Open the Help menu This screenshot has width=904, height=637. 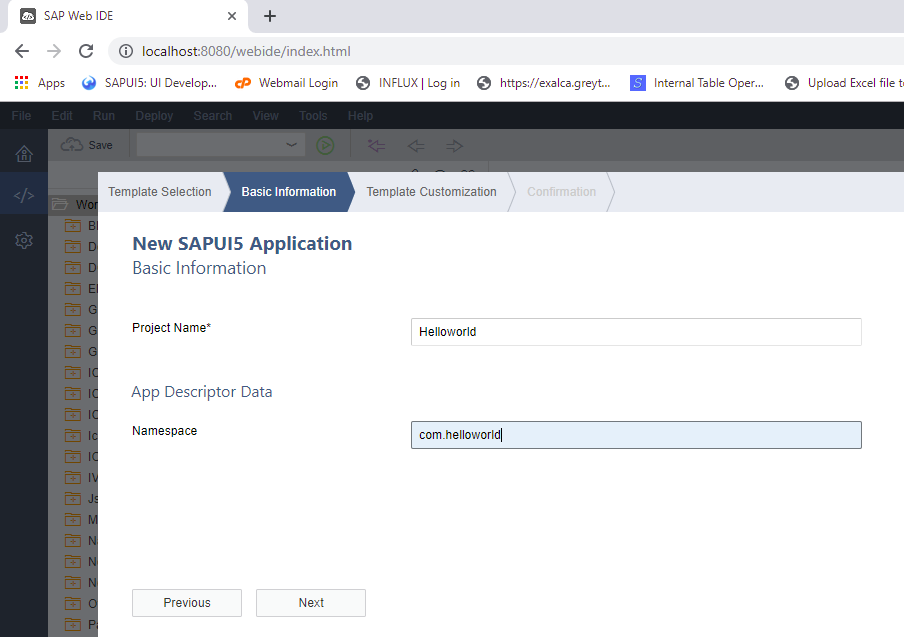tap(360, 116)
